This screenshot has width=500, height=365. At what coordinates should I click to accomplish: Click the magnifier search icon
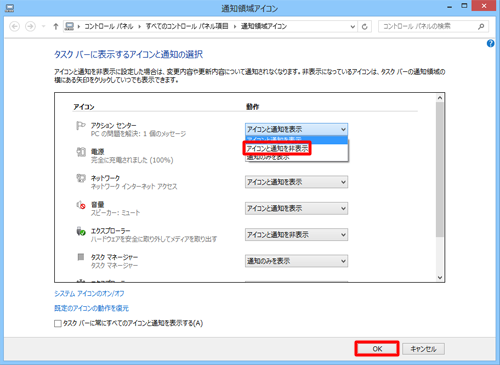coord(481,26)
